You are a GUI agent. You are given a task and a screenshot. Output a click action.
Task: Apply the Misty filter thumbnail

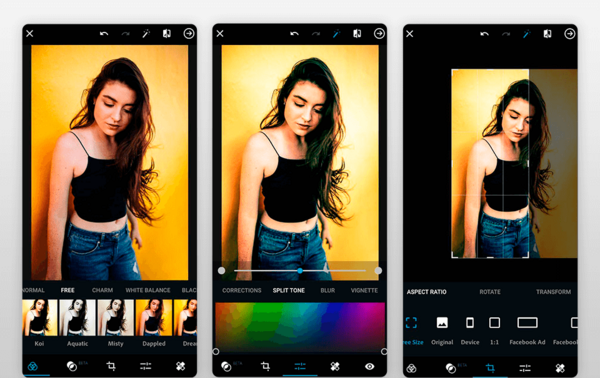pyautogui.click(x=115, y=318)
